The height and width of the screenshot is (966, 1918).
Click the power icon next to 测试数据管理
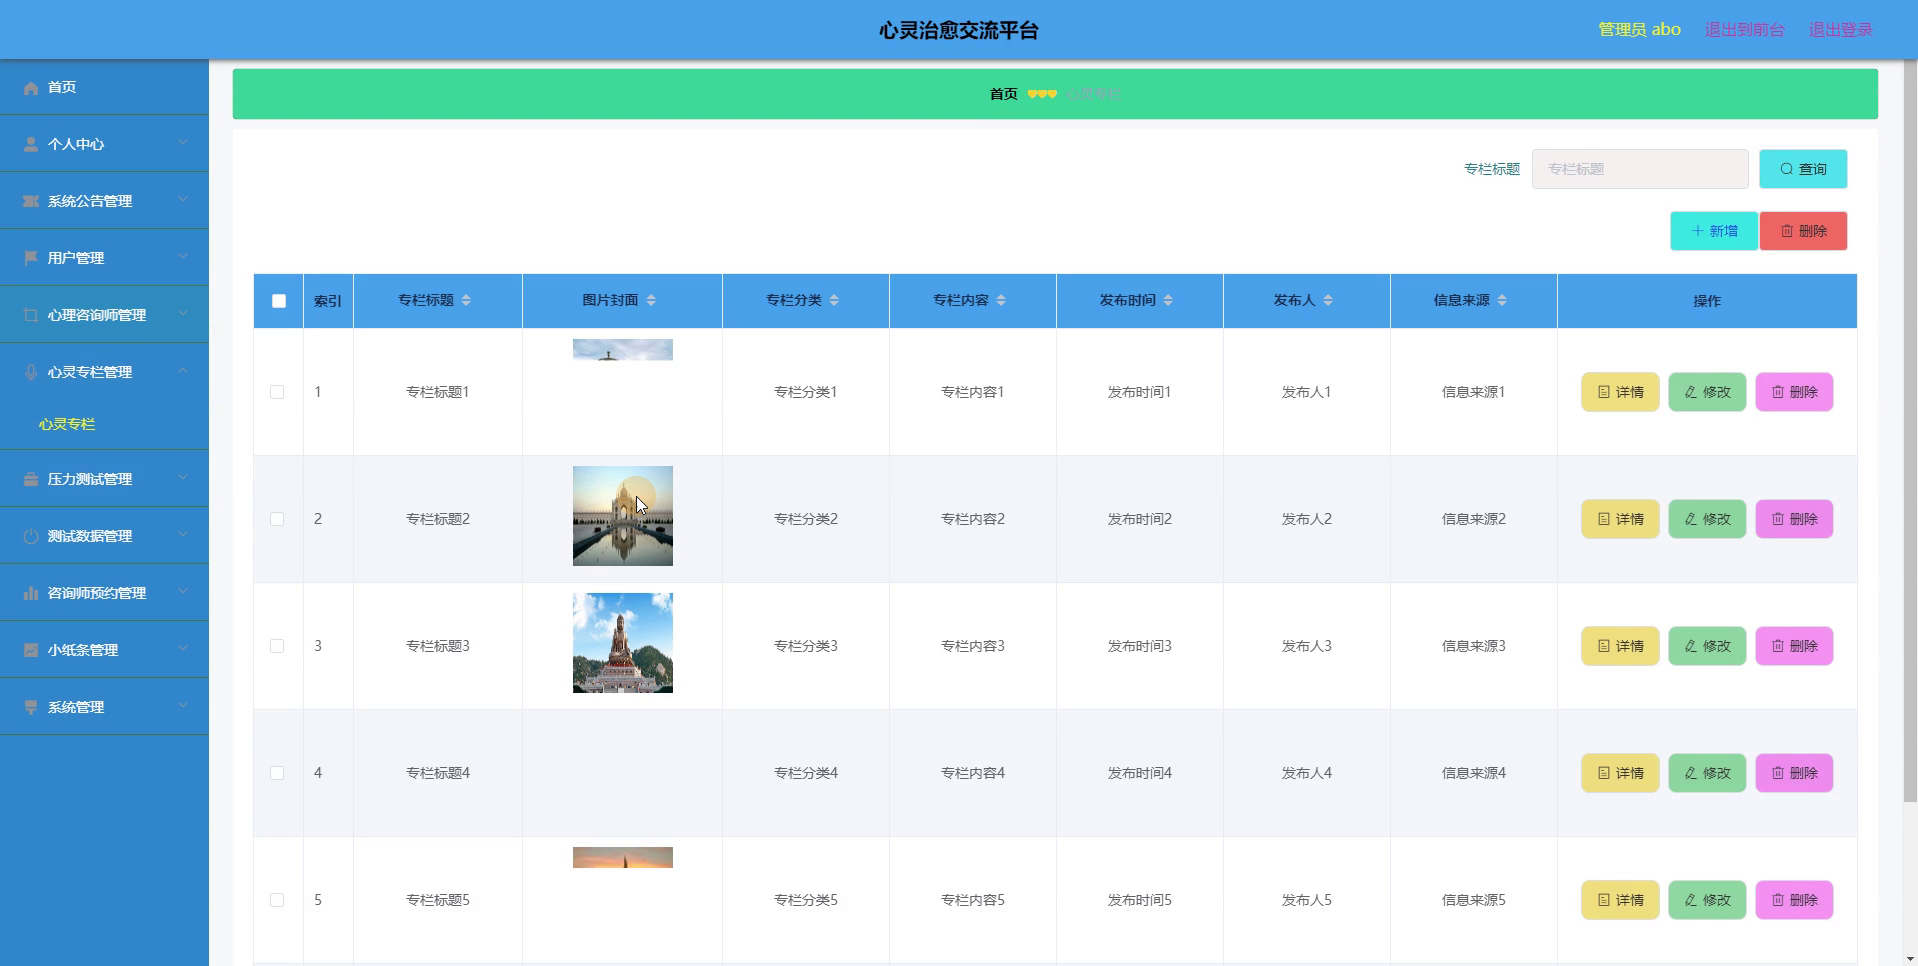[x=31, y=537]
